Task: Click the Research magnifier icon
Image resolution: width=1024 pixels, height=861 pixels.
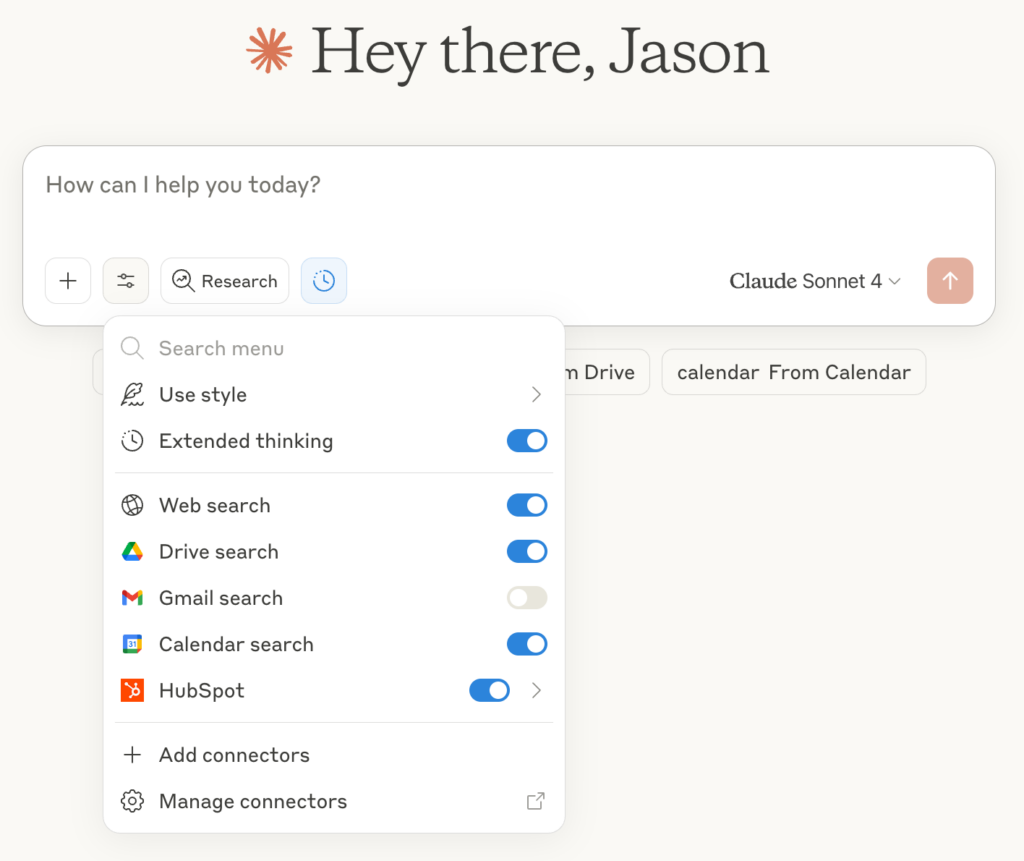Action: [183, 281]
